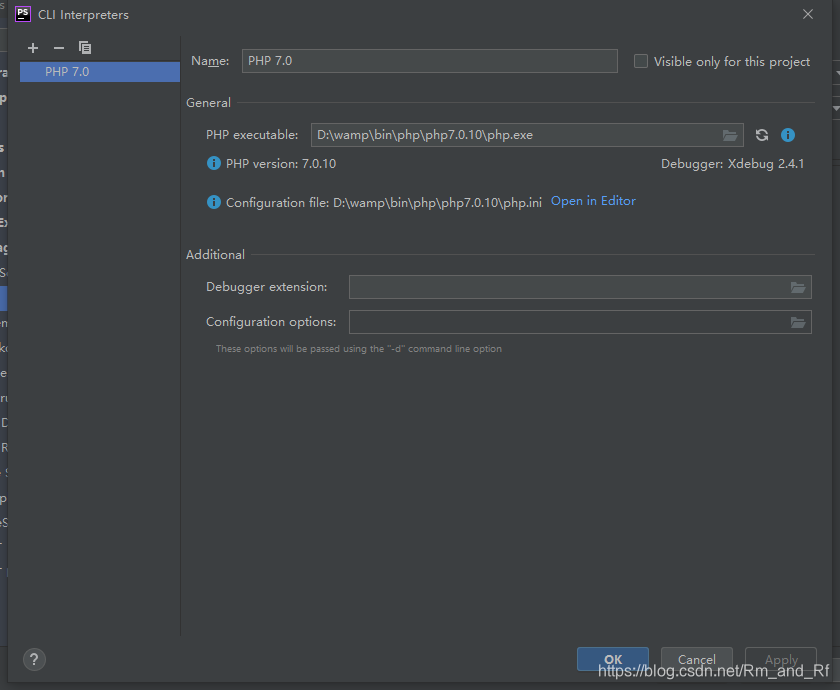This screenshot has height=690, width=840.
Task: Browse Configuration options folder icon
Action: (798, 322)
